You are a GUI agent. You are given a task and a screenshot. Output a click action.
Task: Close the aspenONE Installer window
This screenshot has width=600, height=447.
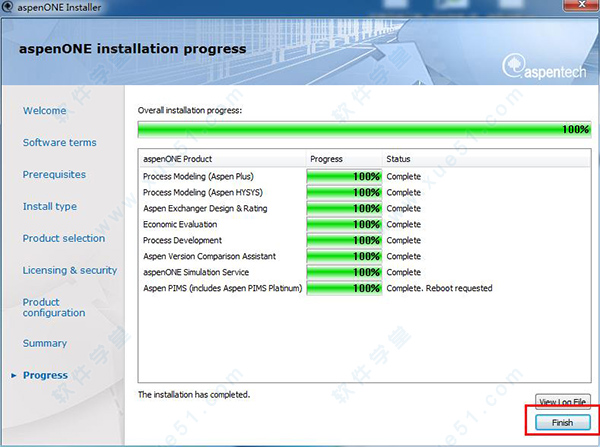[581, 5]
